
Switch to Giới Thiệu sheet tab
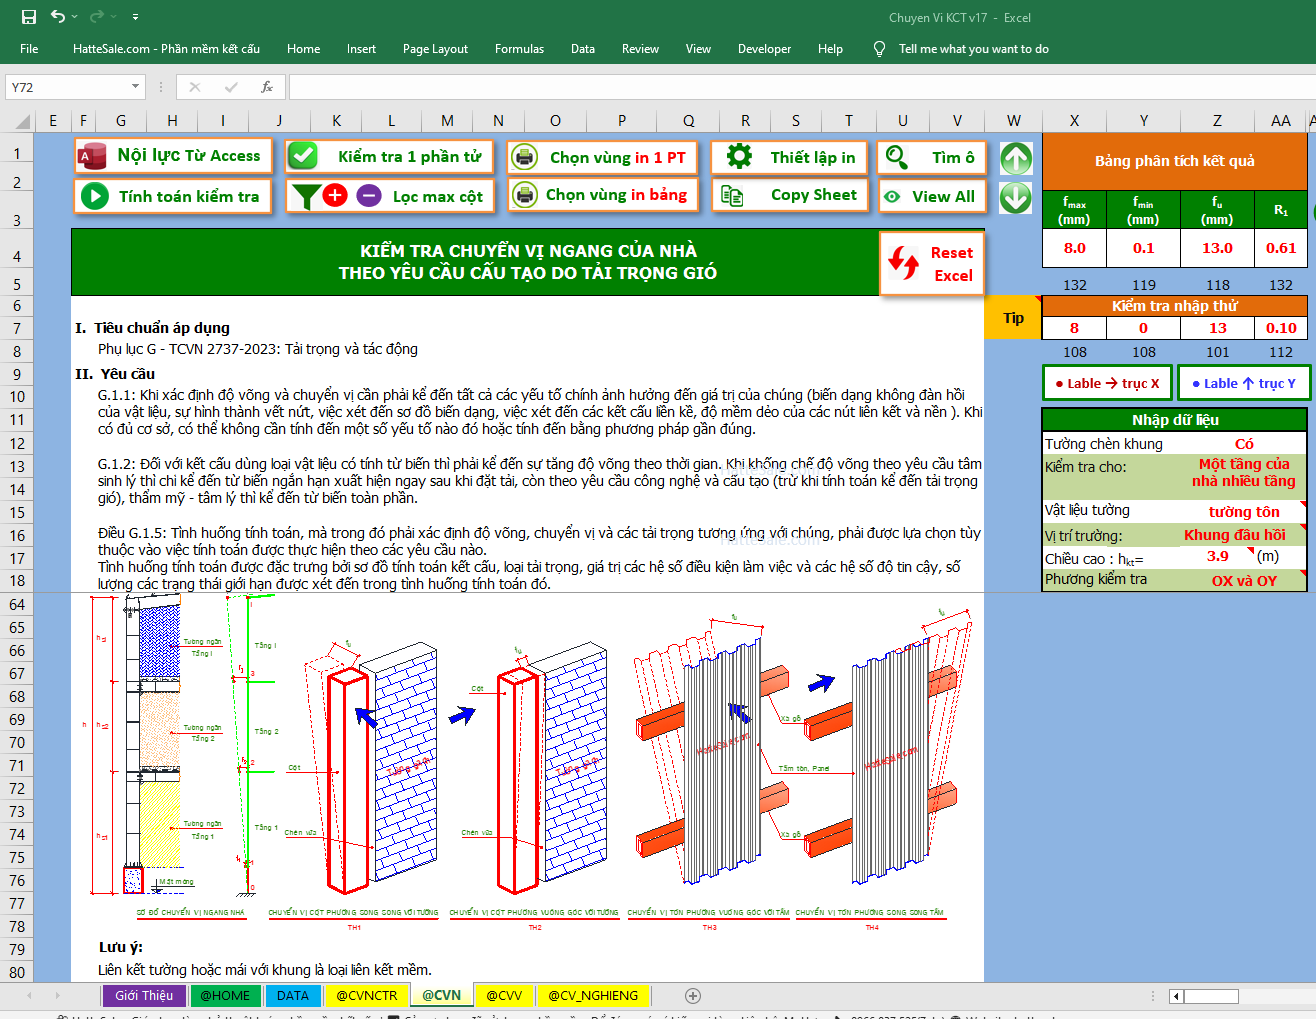pos(144,996)
